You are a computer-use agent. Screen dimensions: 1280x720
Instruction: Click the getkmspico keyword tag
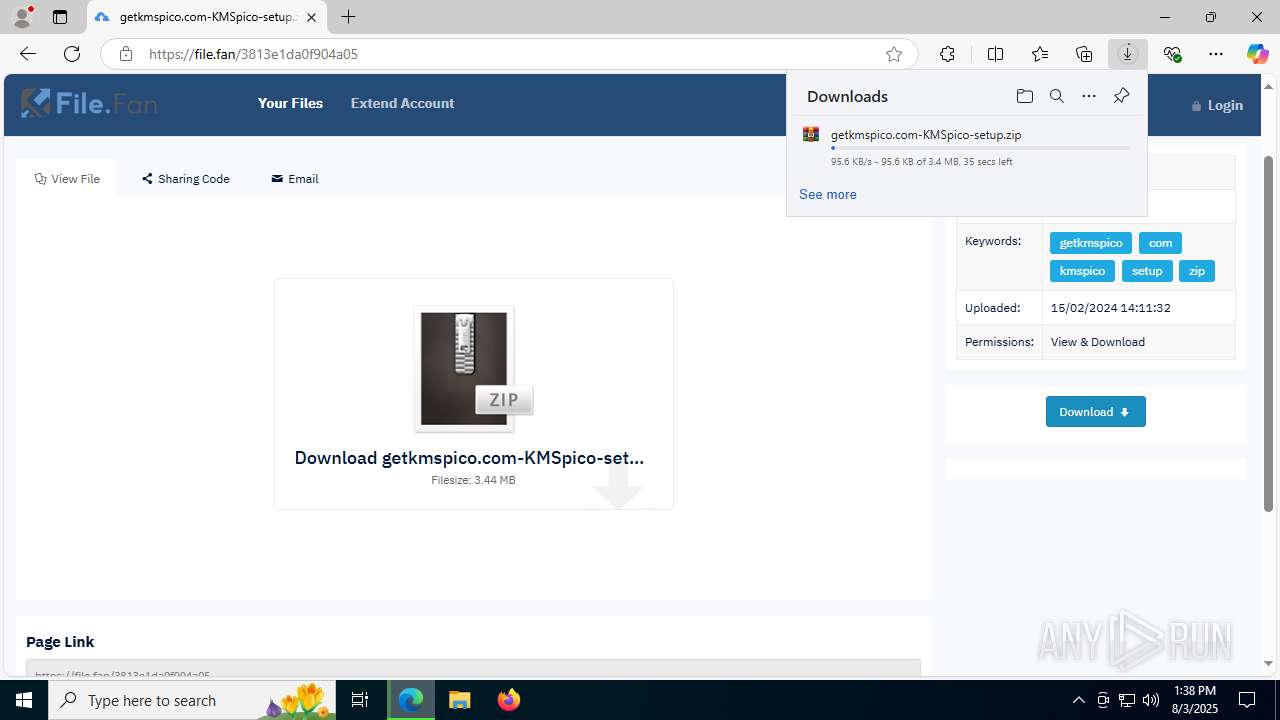pos(1091,243)
